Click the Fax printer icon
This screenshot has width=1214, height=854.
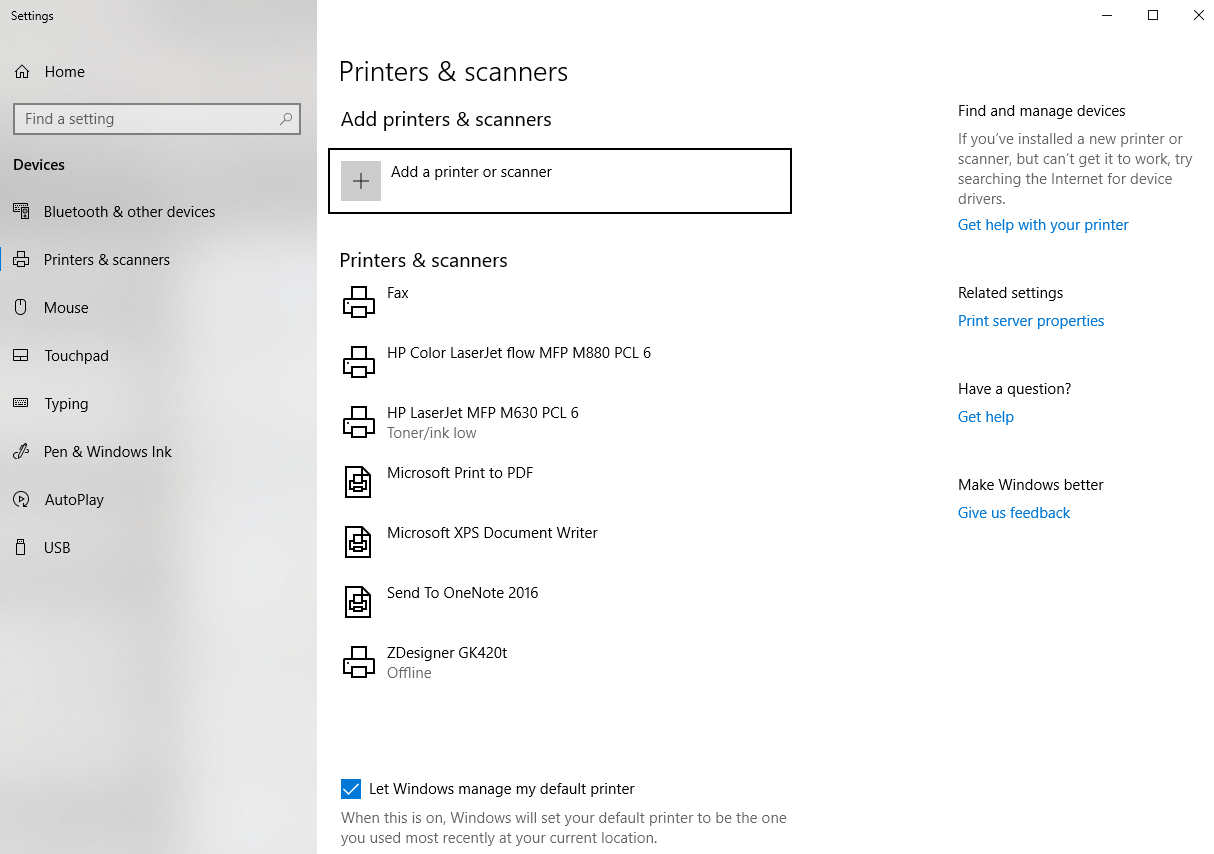coord(359,302)
